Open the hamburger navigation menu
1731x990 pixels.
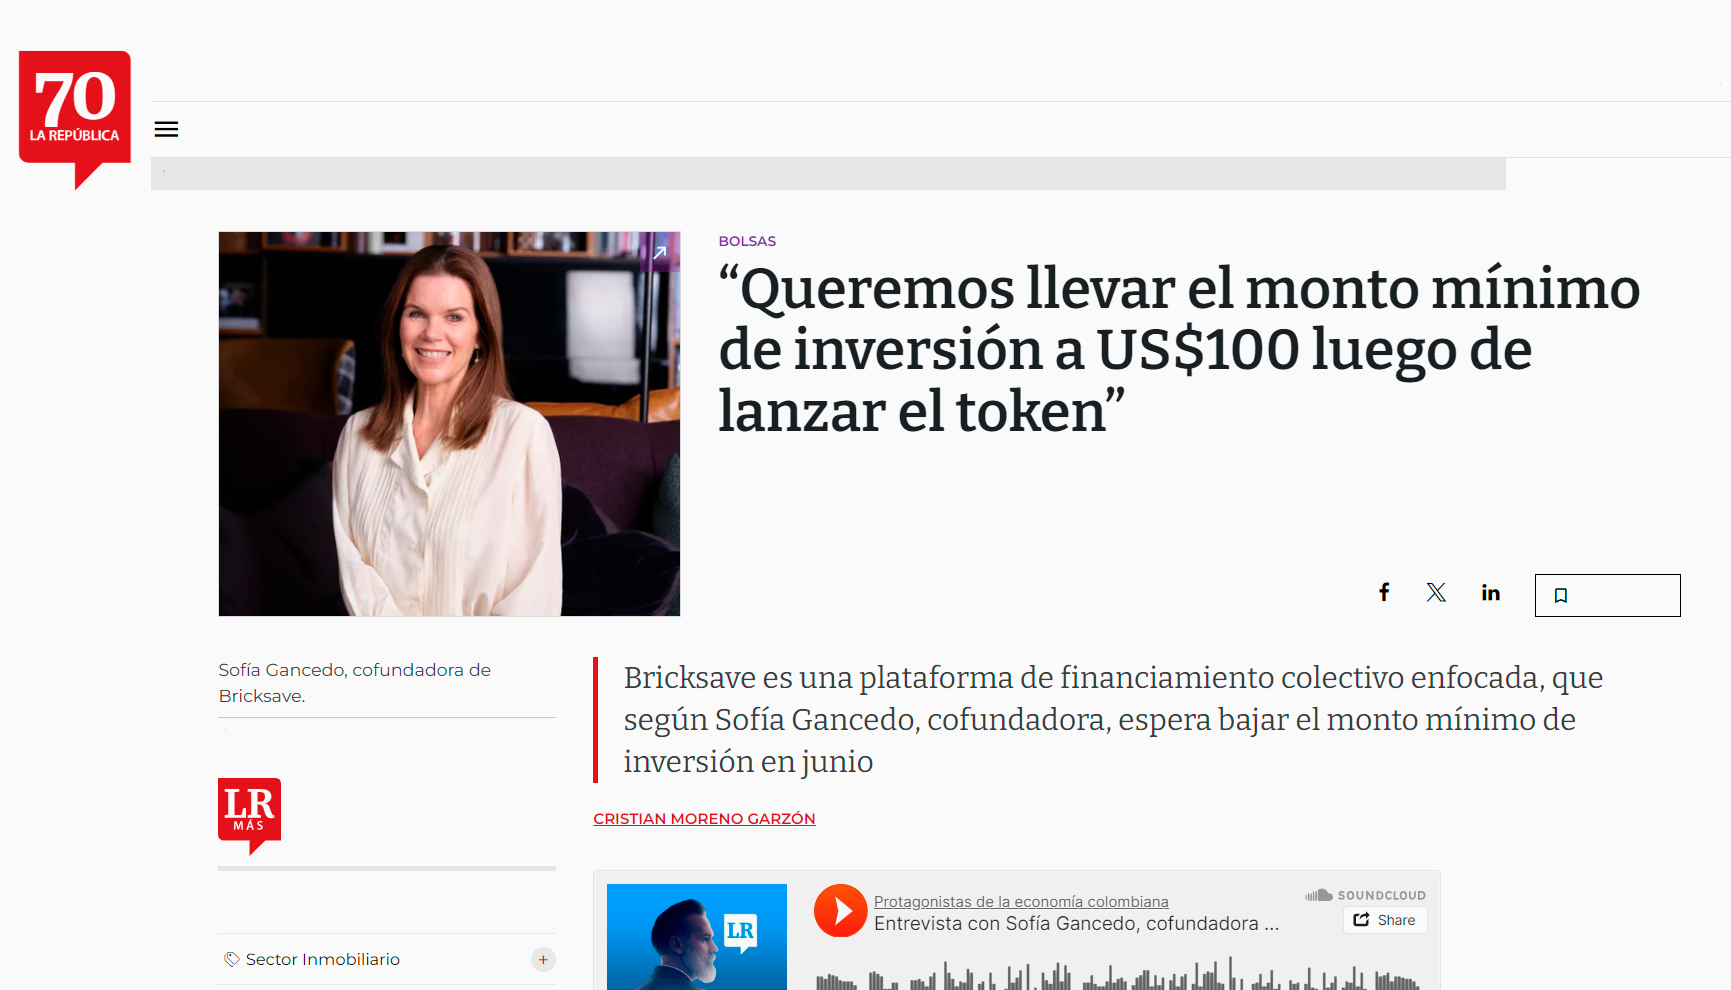tap(166, 129)
